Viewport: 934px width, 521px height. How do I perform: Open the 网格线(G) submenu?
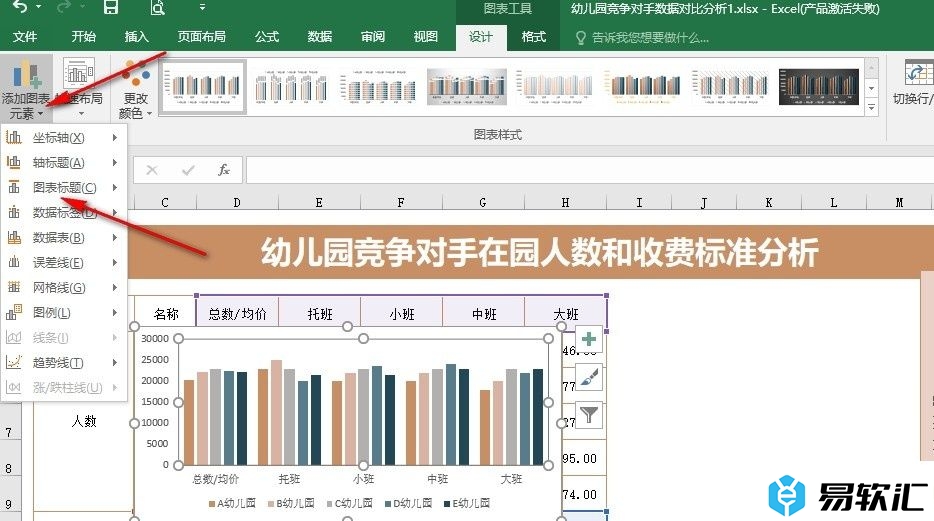coord(64,288)
